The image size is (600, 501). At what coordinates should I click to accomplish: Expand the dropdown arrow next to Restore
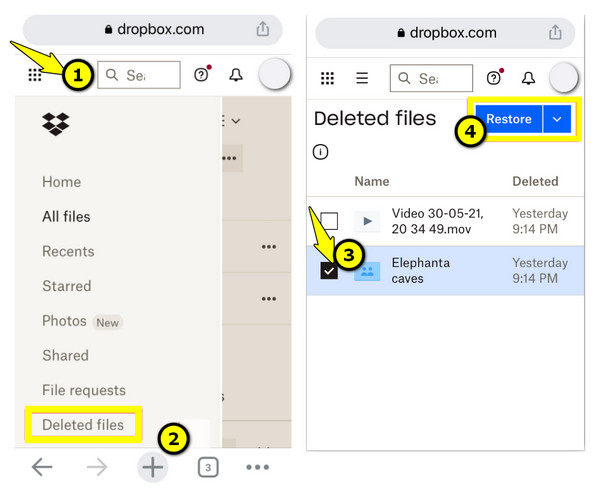coord(559,119)
